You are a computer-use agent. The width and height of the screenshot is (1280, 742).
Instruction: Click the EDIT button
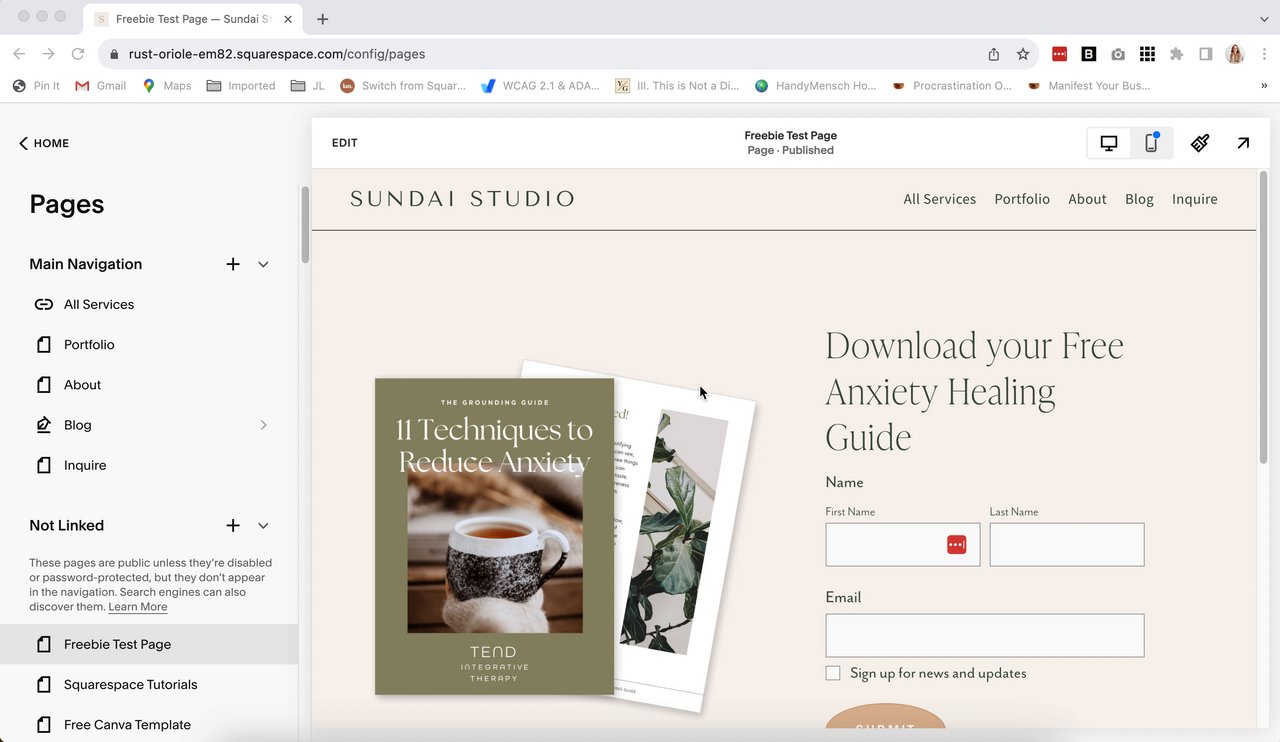point(345,143)
